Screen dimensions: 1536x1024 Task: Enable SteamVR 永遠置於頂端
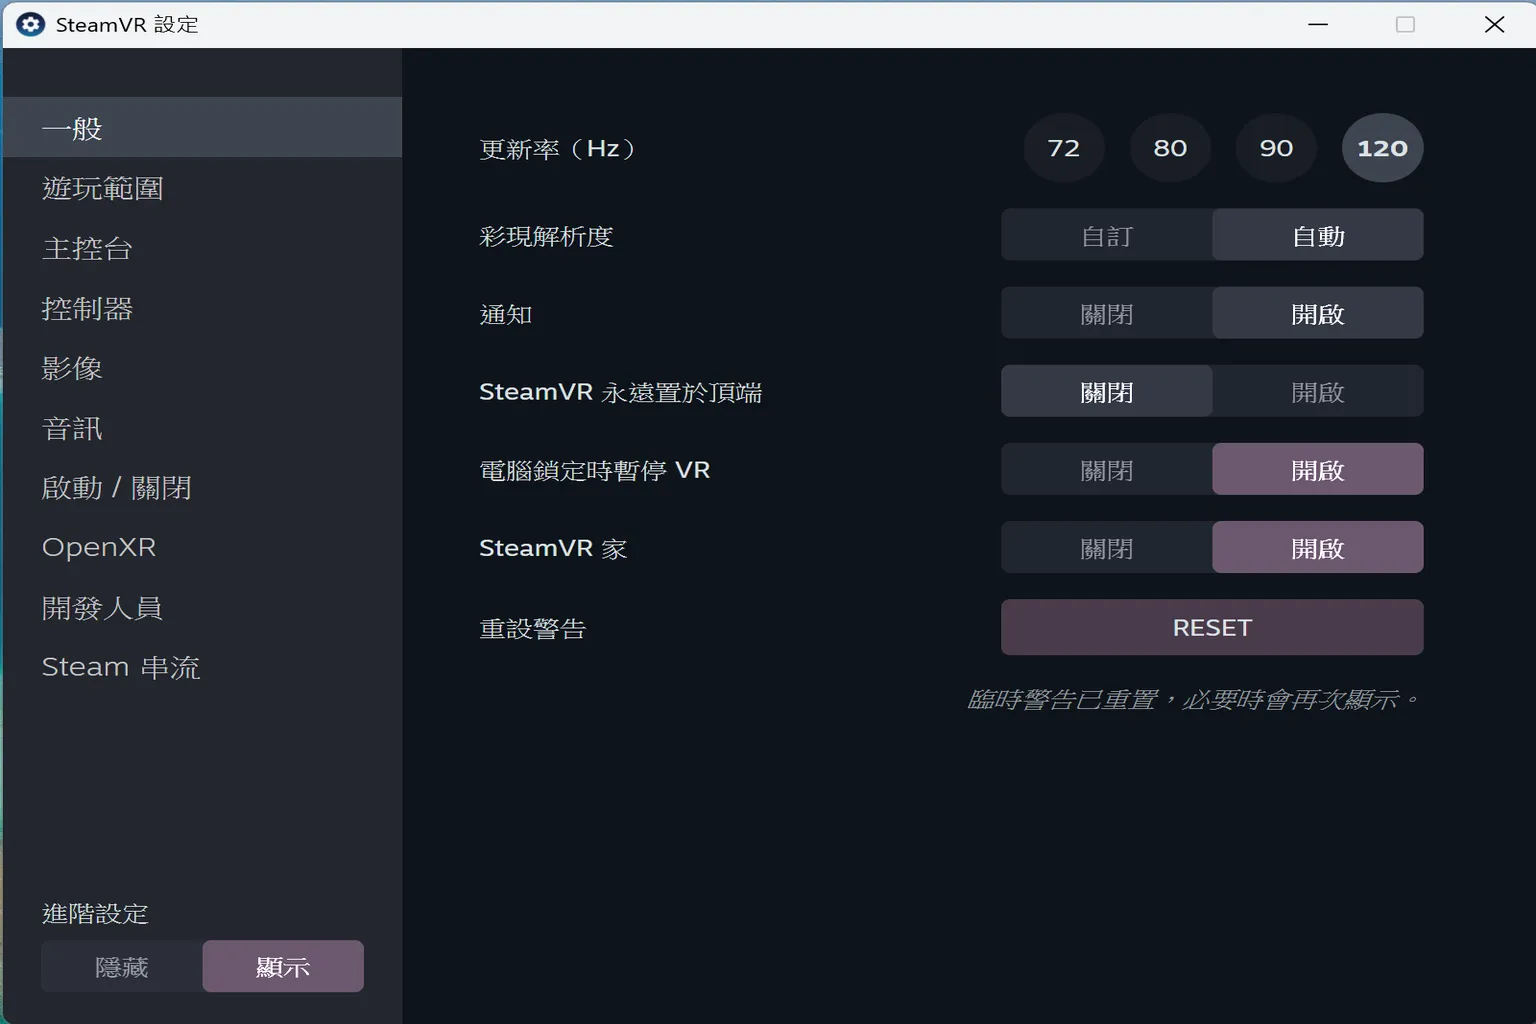pos(1317,390)
